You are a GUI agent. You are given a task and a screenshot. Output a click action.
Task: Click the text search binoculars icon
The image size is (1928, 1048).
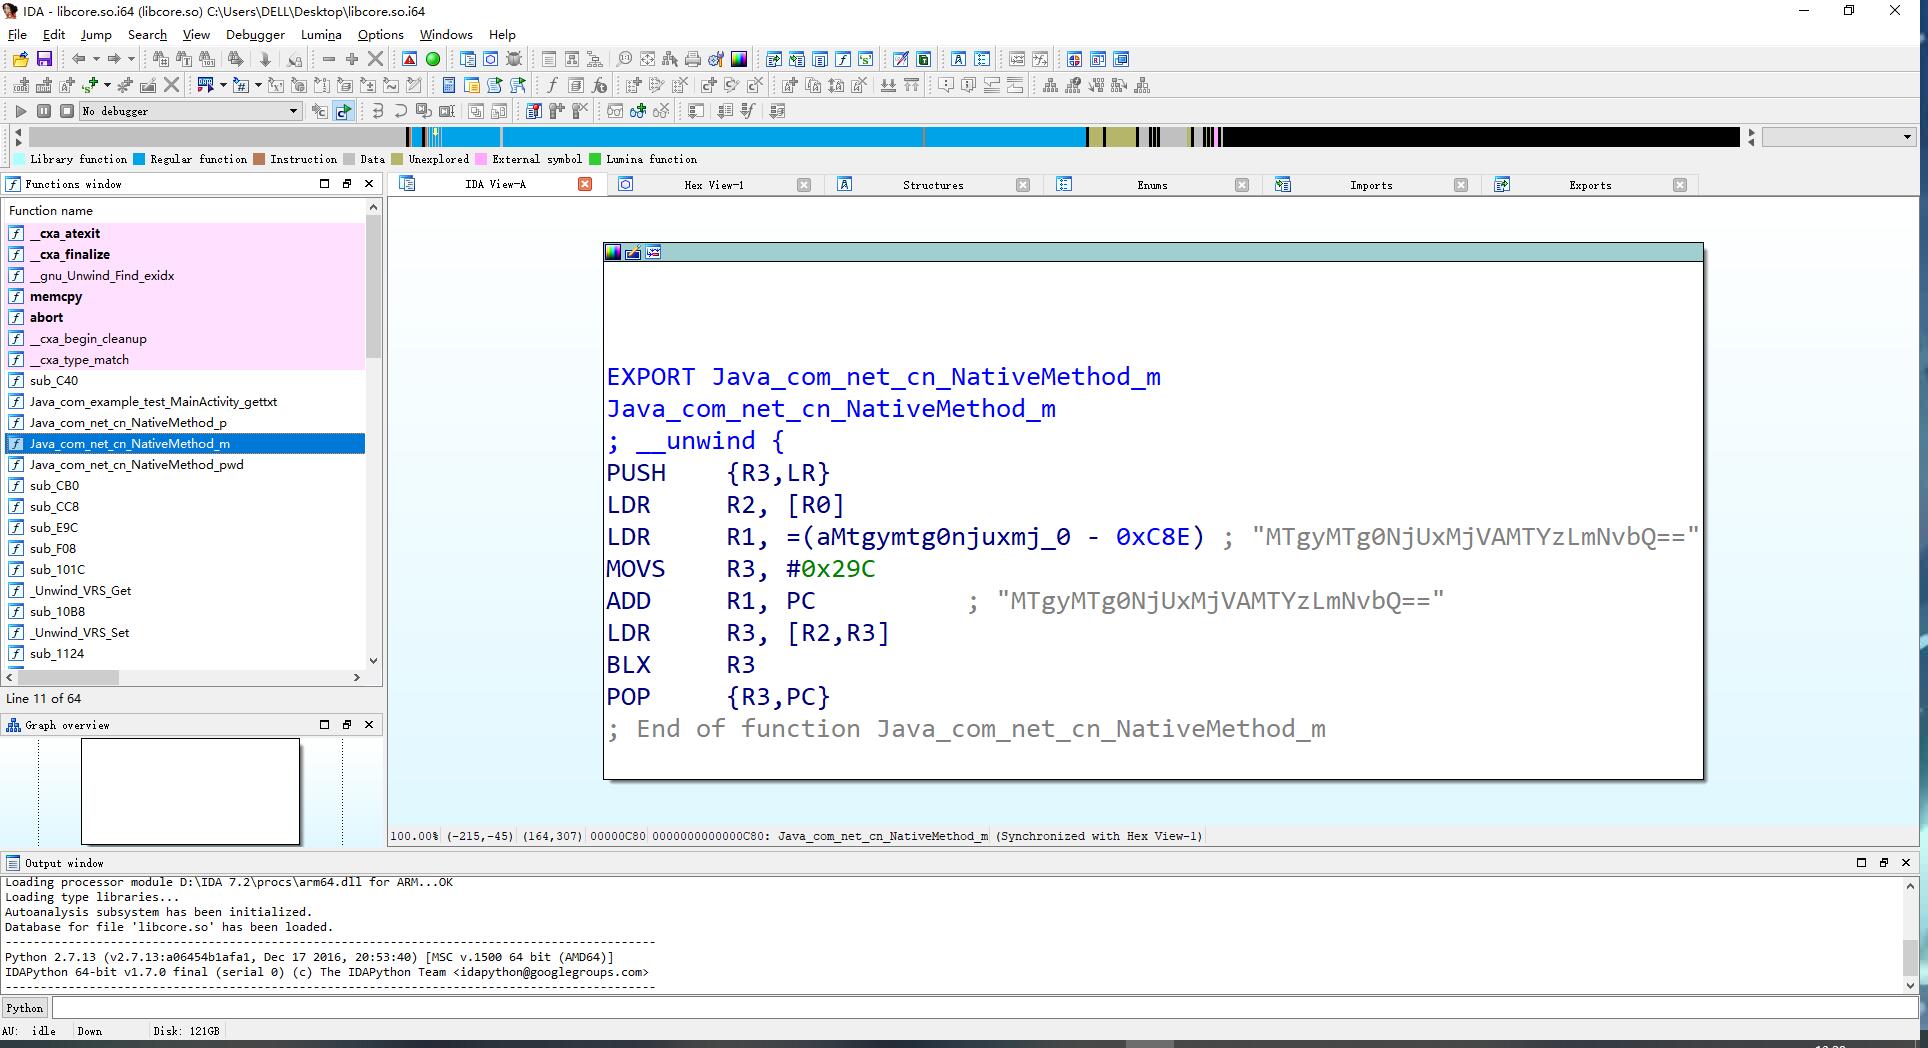click(x=184, y=59)
